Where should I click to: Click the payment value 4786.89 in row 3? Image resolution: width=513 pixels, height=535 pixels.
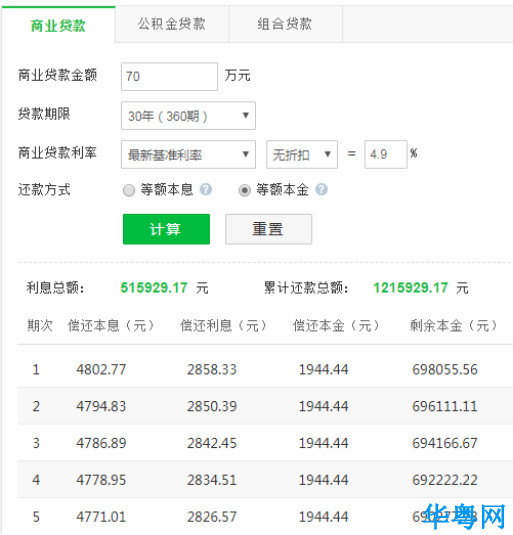point(101,443)
